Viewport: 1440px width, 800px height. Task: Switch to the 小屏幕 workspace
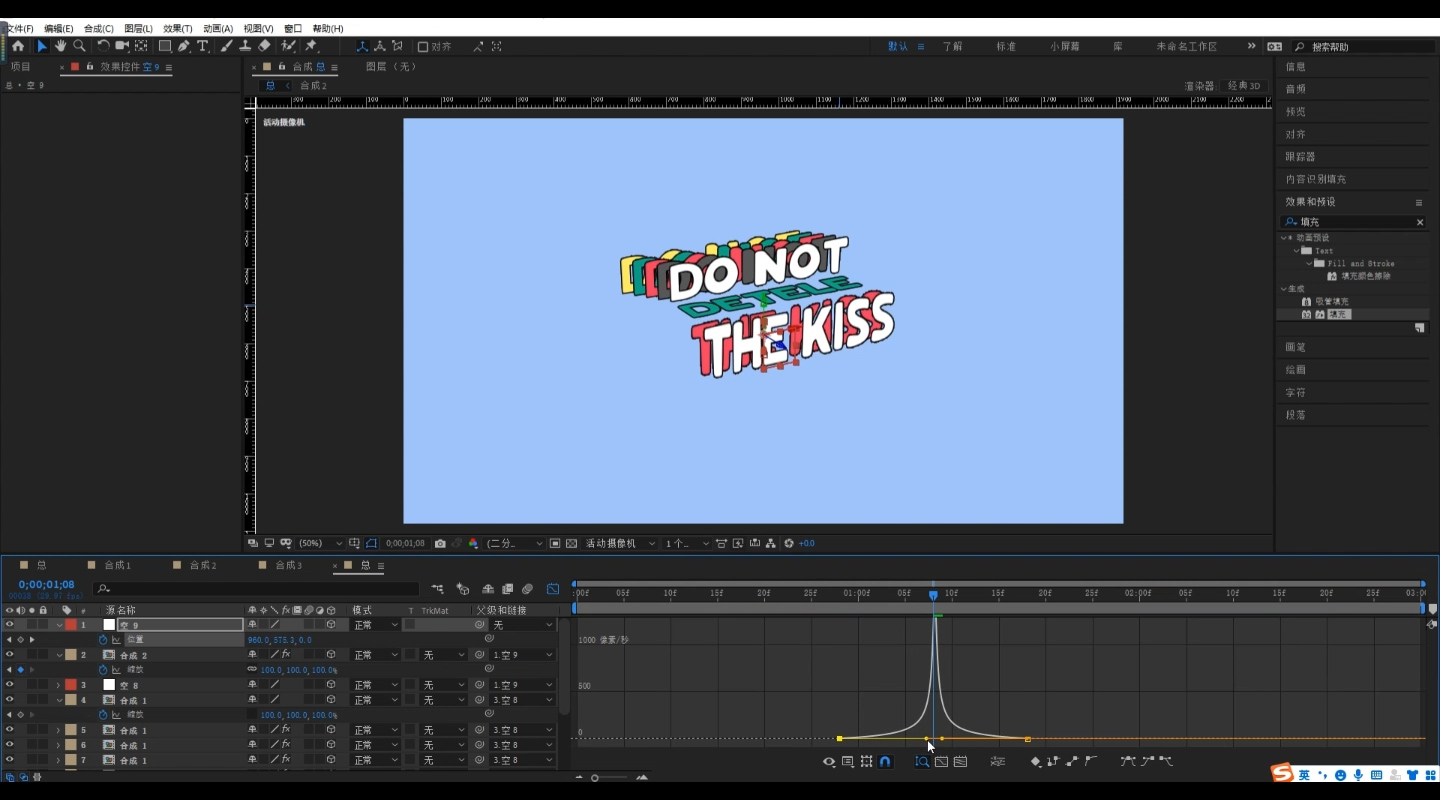(1065, 47)
